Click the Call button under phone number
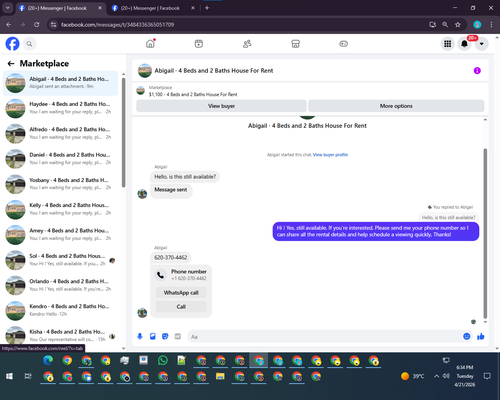The width and height of the screenshot is (500, 400). coord(181,307)
